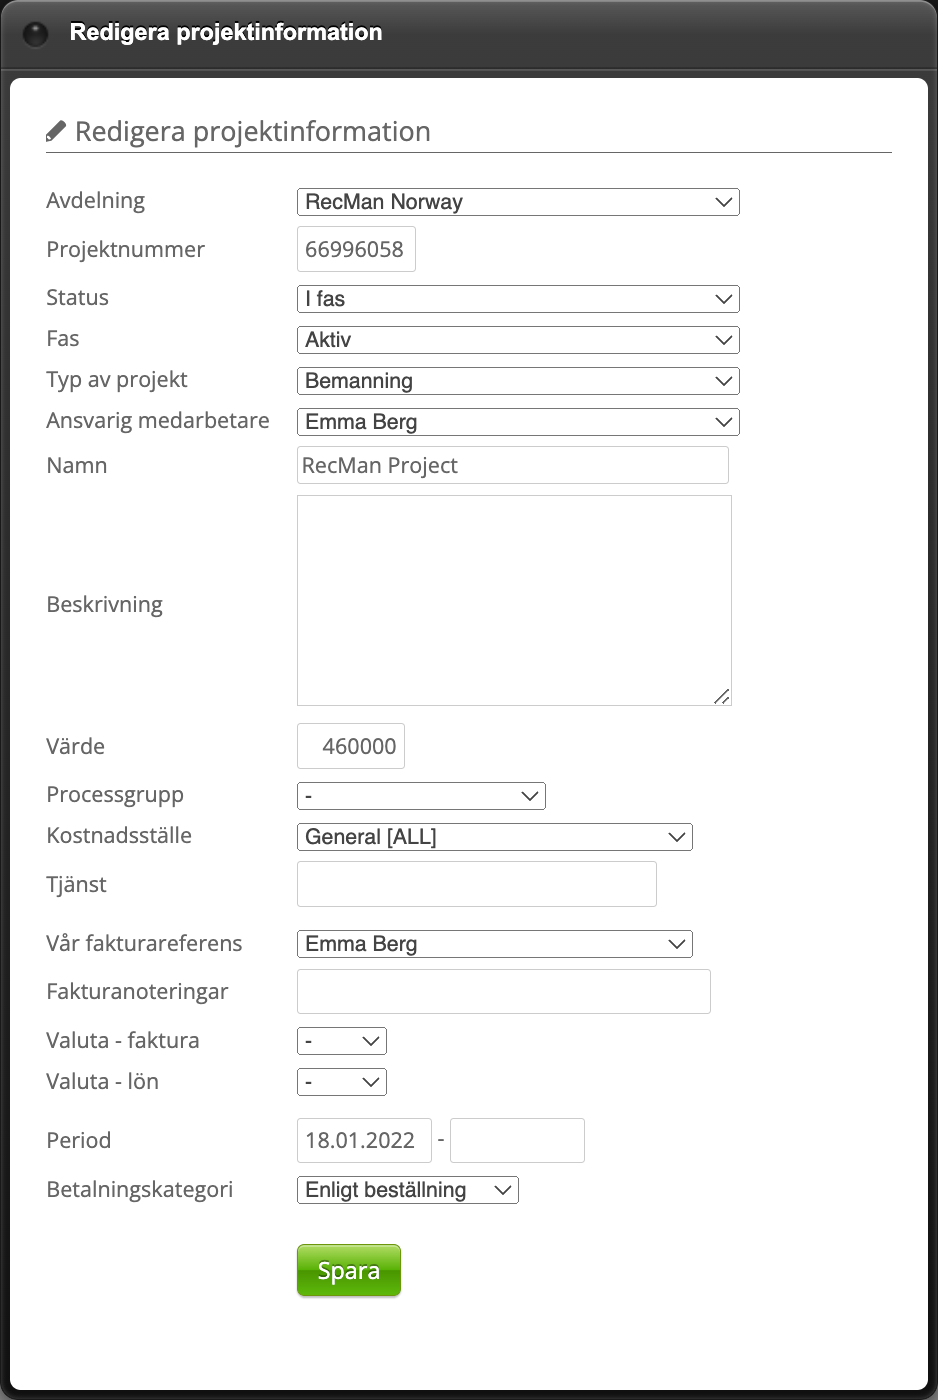This screenshot has height=1400, width=938.
Task: Click the Värde field showing 460000
Action: (351, 746)
